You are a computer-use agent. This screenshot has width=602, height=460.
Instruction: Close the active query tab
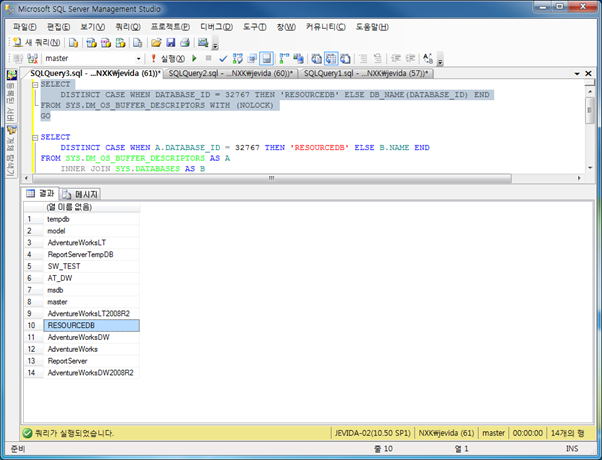pos(588,73)
